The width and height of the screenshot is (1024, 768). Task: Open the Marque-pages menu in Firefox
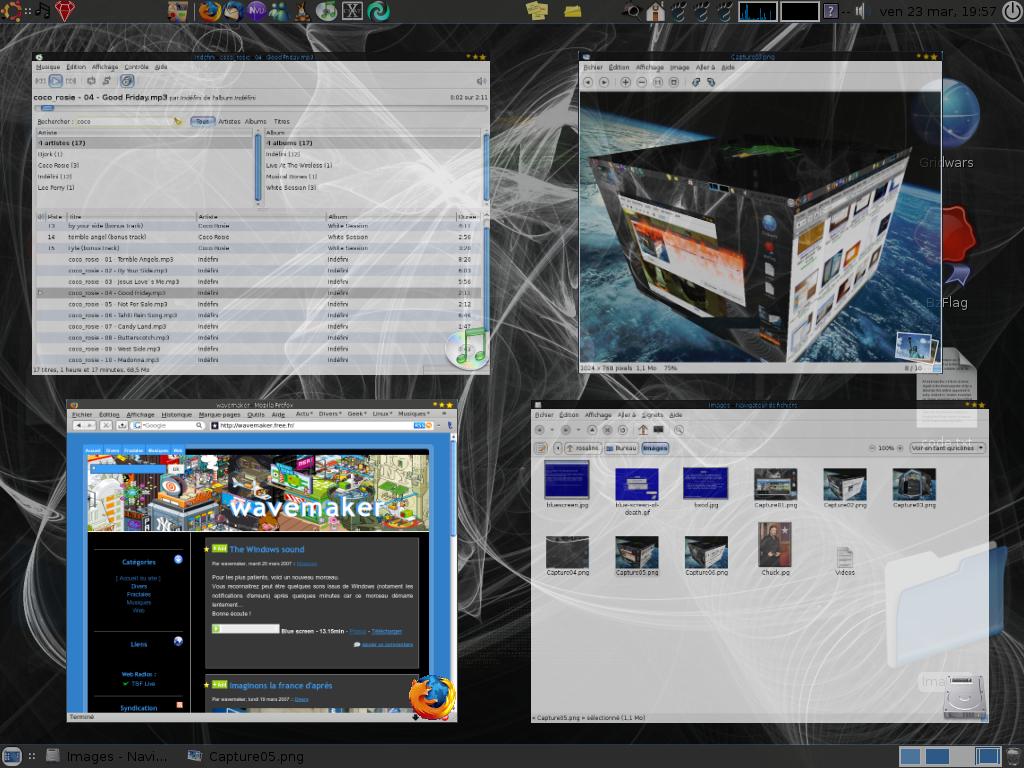pyautogui.click(x=219, y=415)
